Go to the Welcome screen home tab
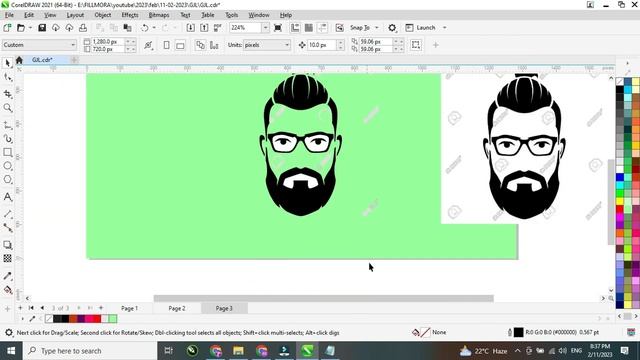The image size is (640, 360). (19, 60)
